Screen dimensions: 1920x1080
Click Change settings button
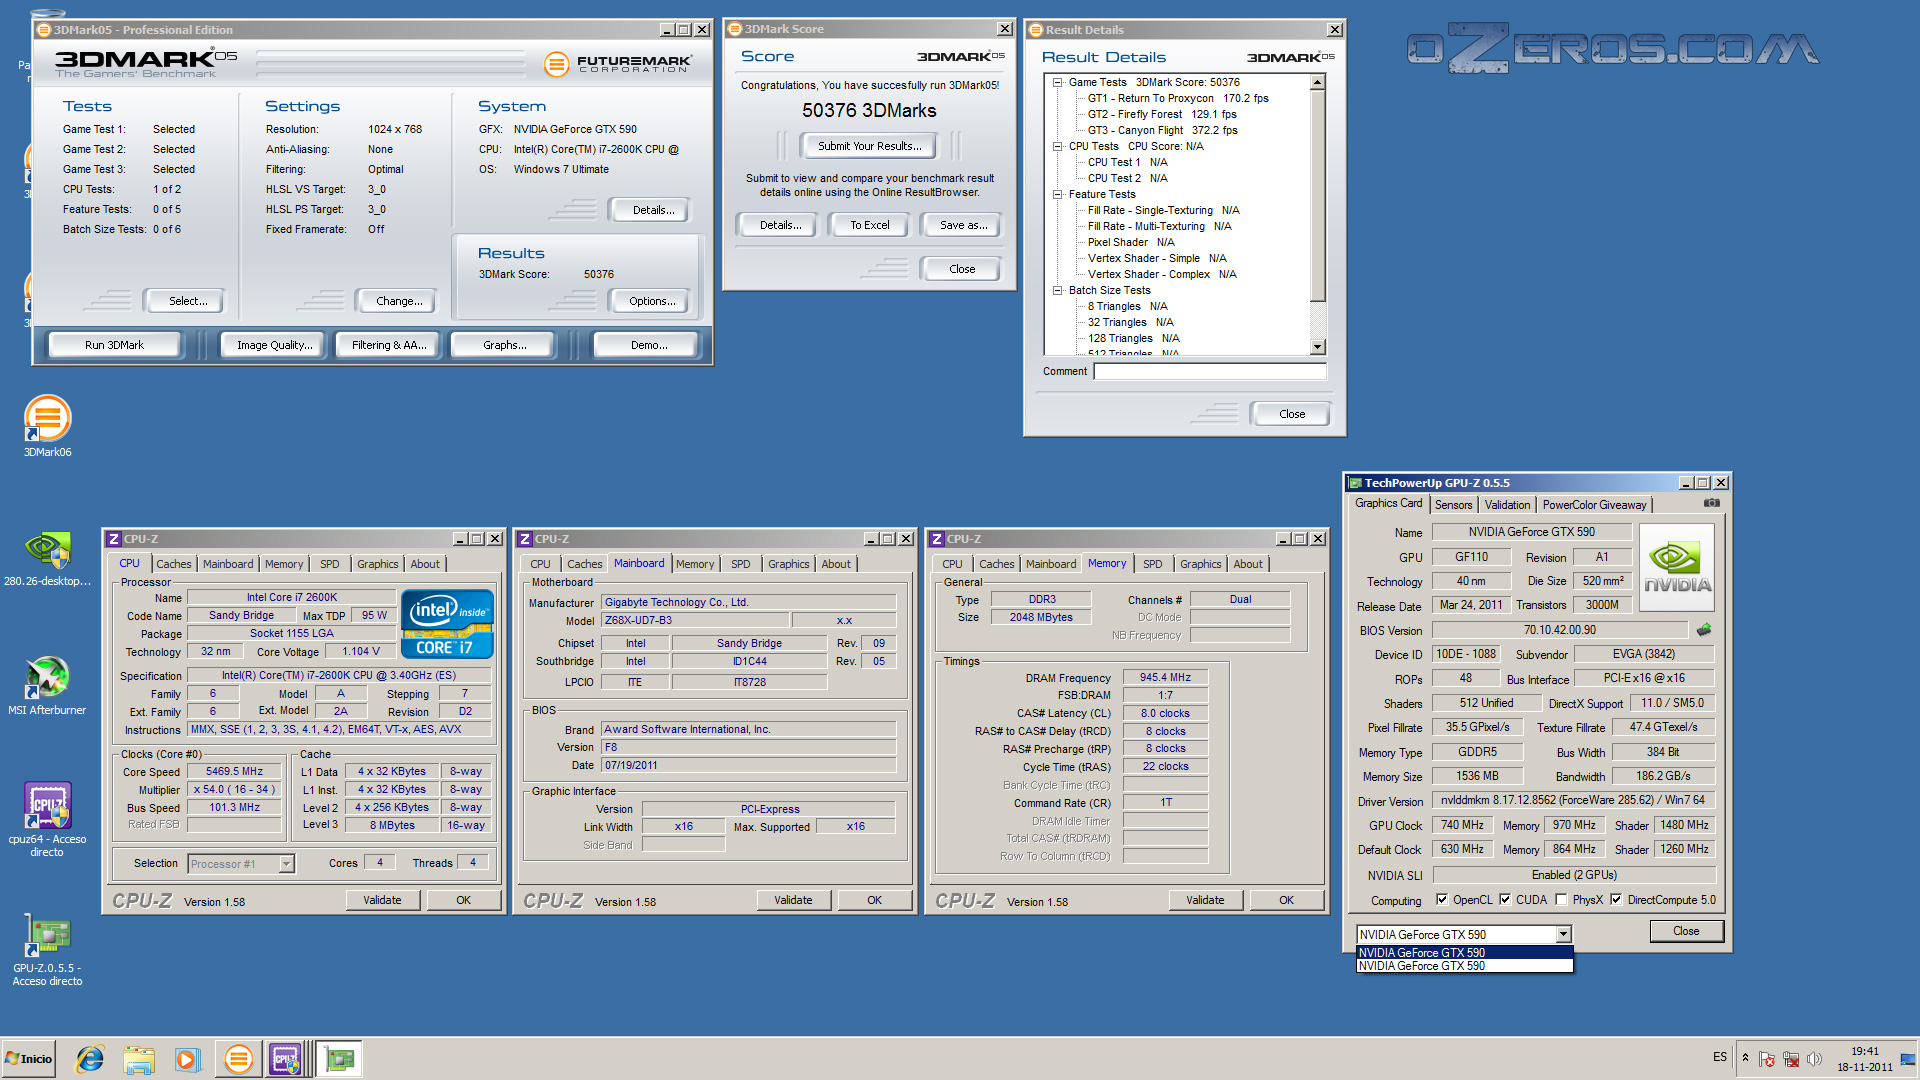[x=399, y=301]
